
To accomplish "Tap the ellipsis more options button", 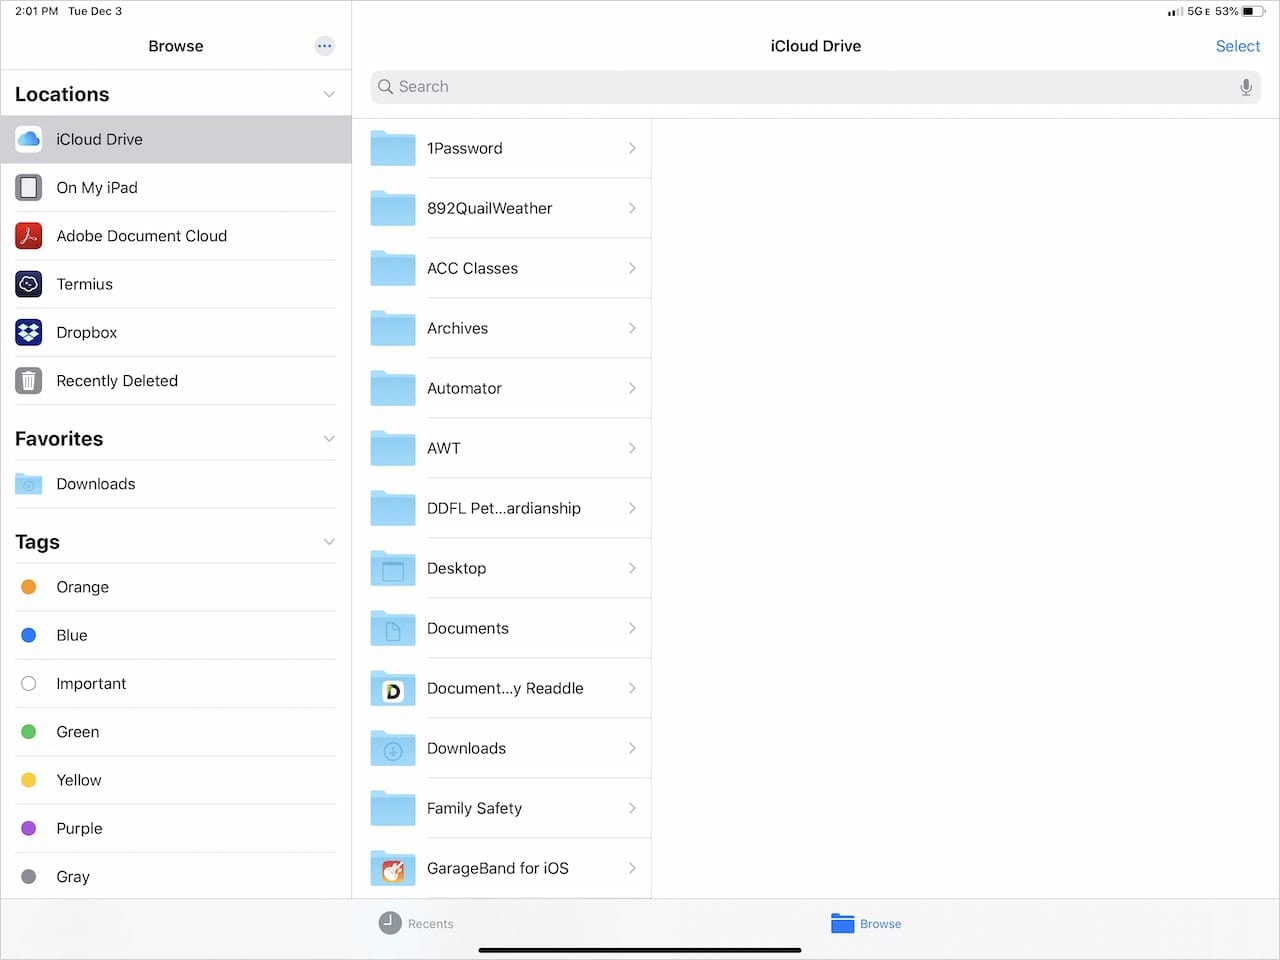I will click(x=324, y=46).
